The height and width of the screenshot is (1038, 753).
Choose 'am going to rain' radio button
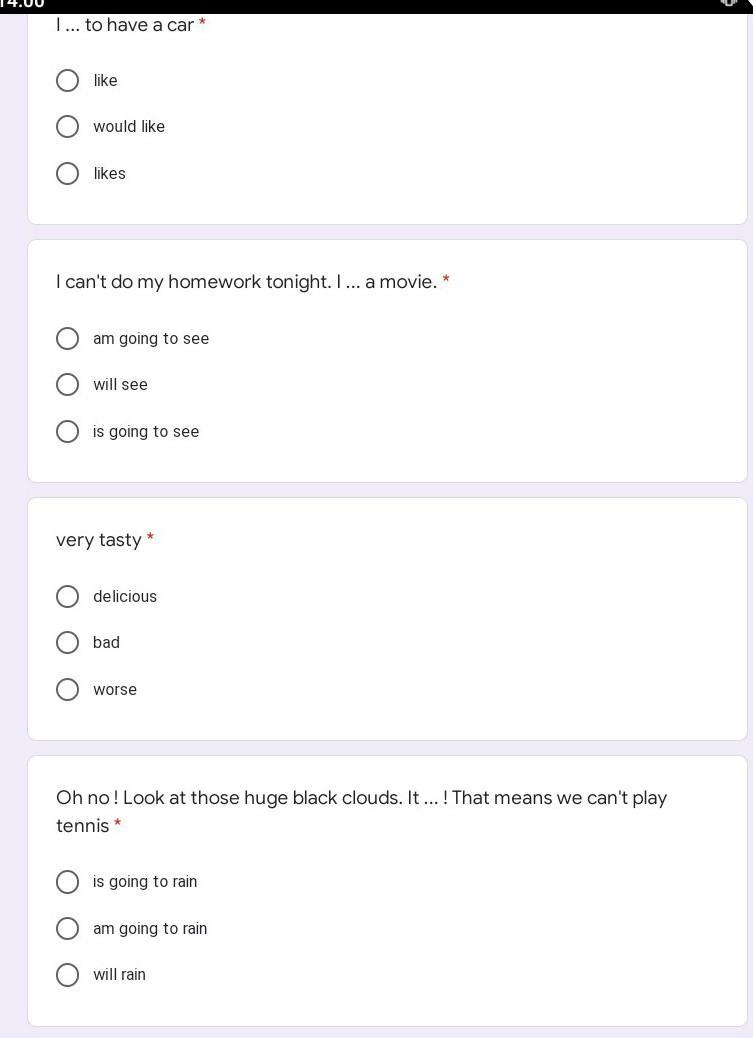coord(68,929)
